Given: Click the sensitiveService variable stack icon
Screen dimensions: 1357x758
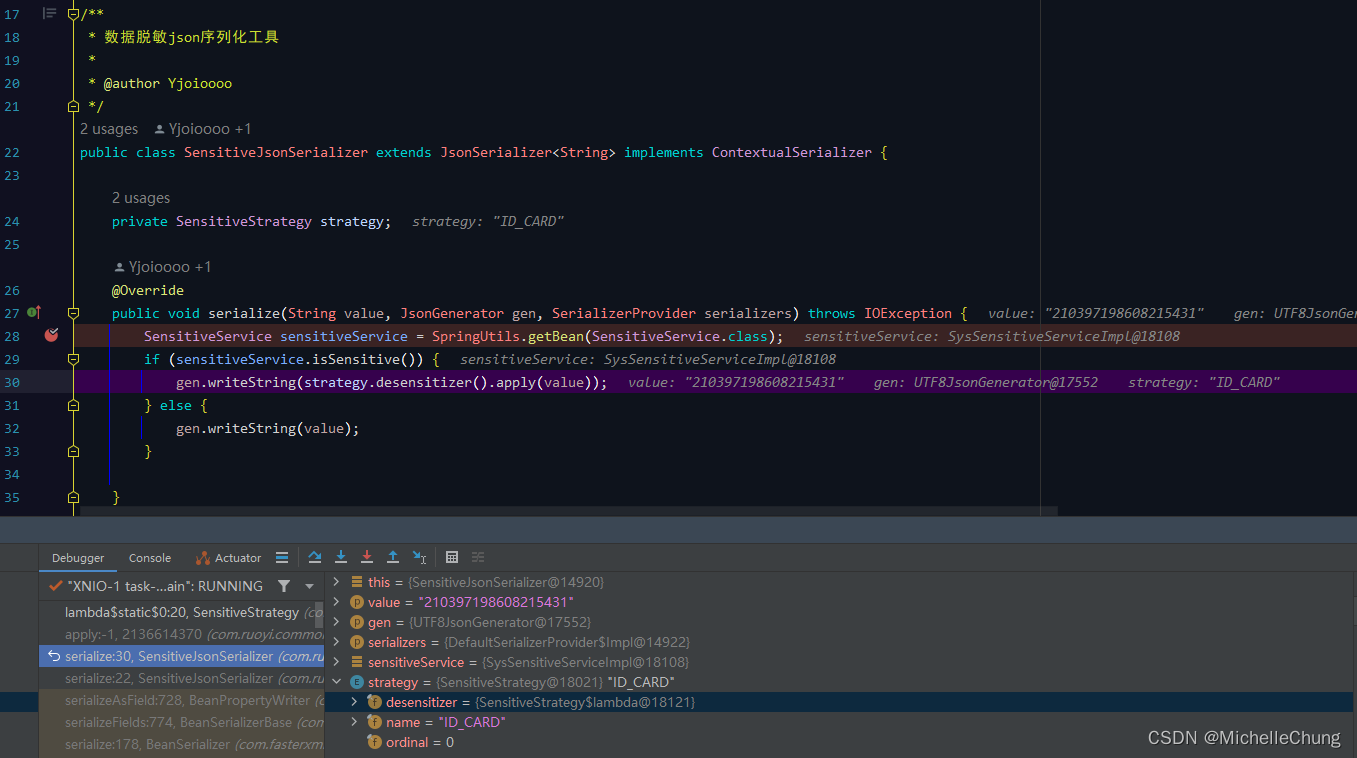Looking at the screenshot, I should (356, 662).
